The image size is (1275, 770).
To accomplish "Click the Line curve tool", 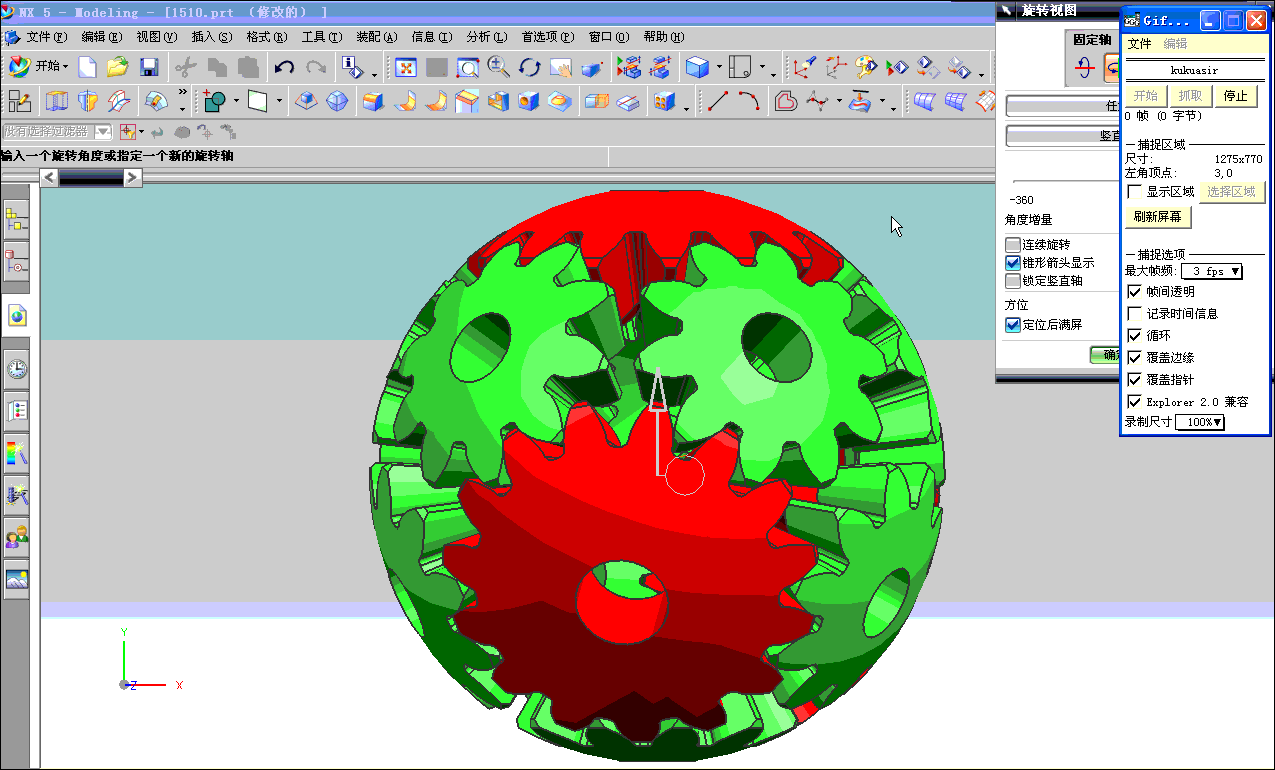I will (718, 101).
